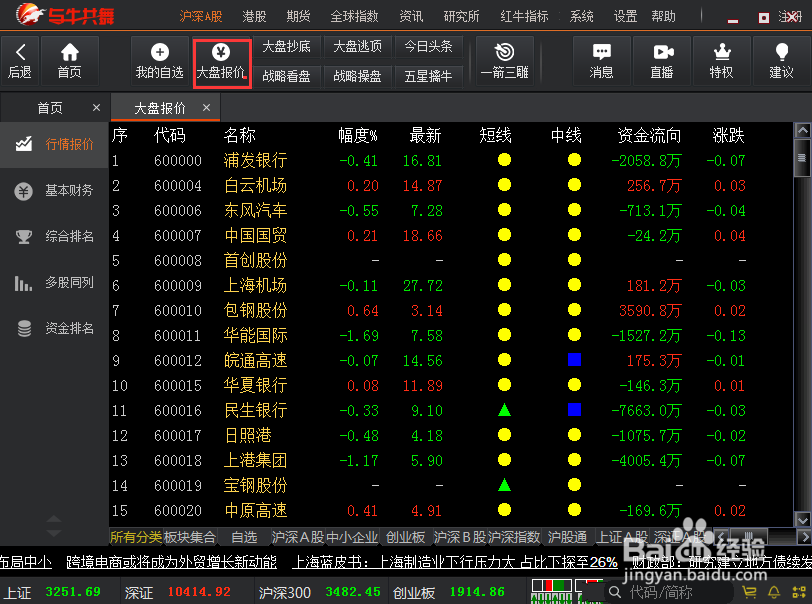Select the 中原高速 stock row name
Screen dimensions: 812x604
click(x=255, y=510)
